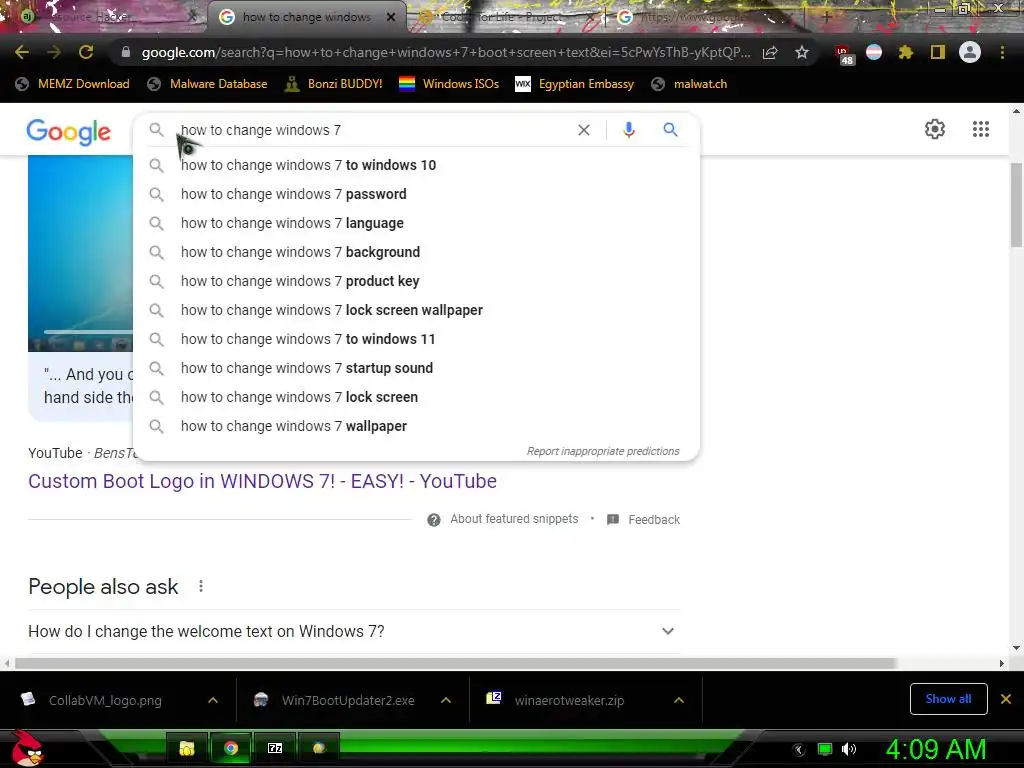Submit search with the magnifier button
The width and height of the screenshot is (1024, 768).
point(670,129)
